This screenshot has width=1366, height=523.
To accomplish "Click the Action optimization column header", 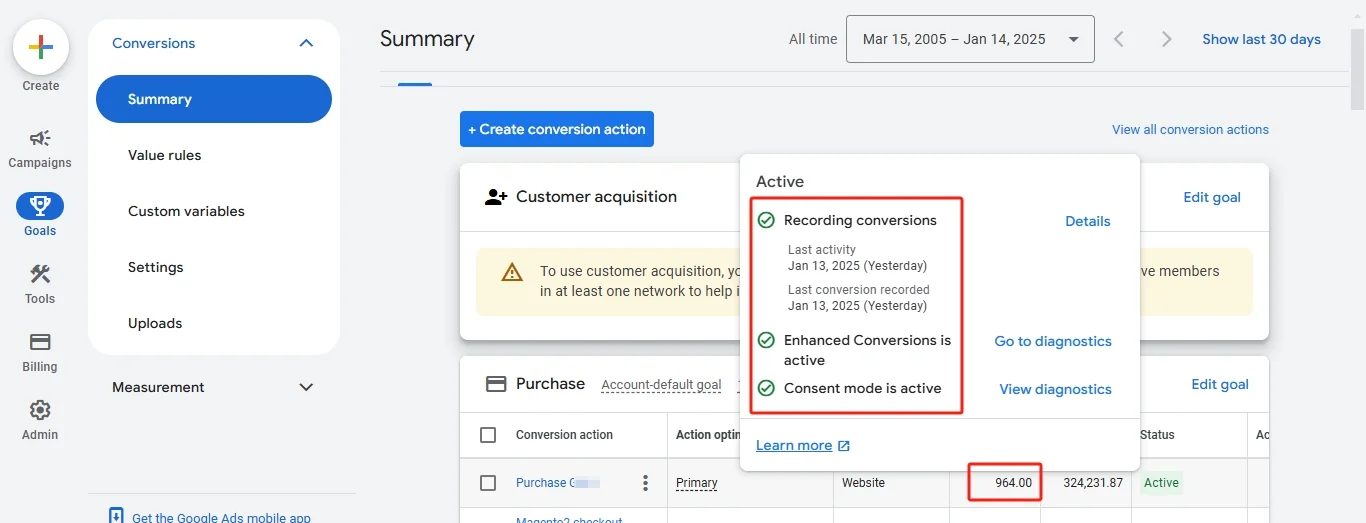I will click(x=708, y=435).
